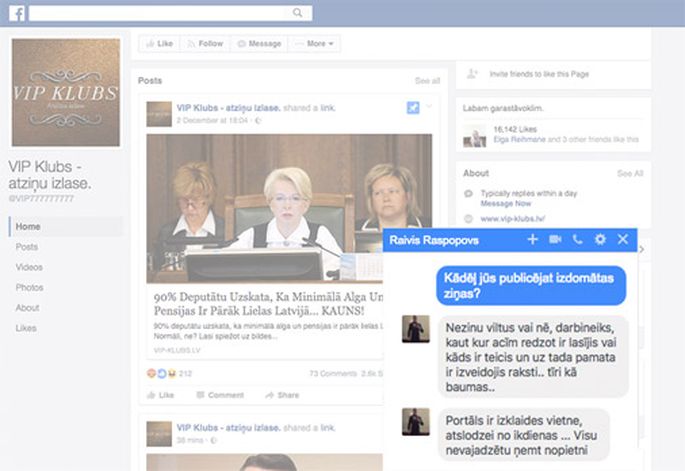The image size is (685, 471).
Task: Click friend photo in likes panel
Action: click(x=475, y=135)
